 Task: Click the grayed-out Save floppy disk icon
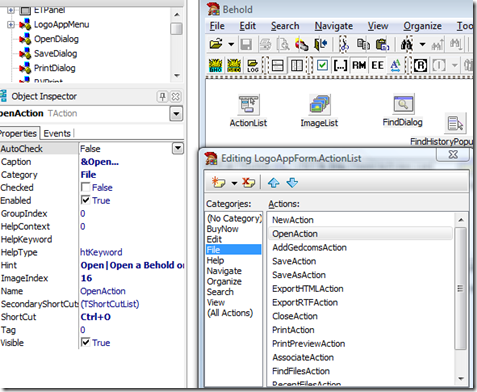[x=246, y=44]
